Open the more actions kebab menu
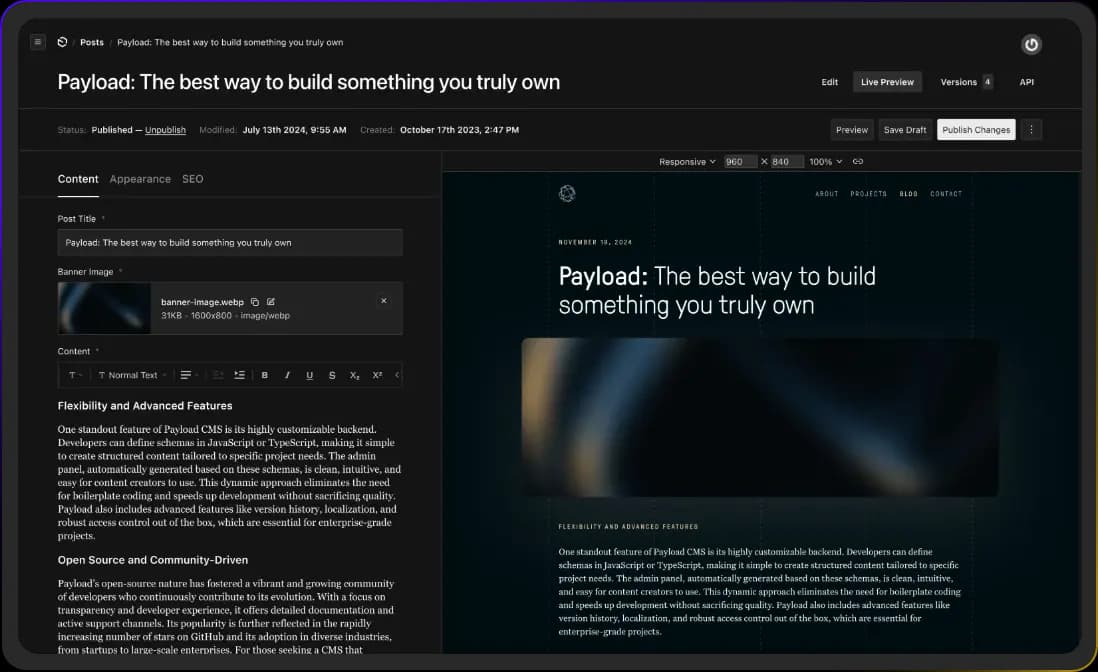 click(1031, 130)
